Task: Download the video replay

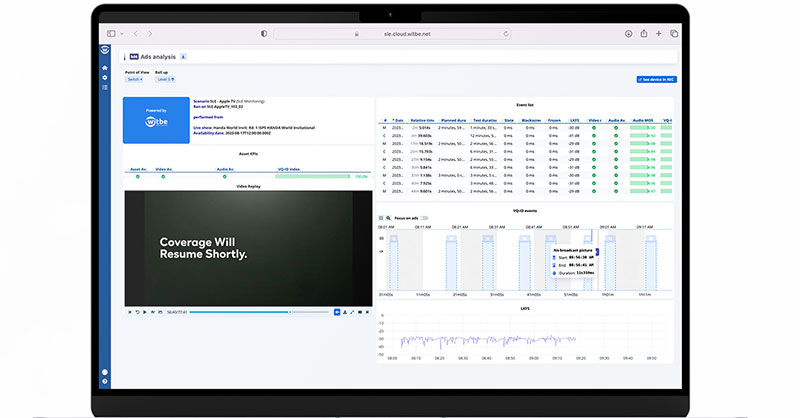Action: click(x=345, y=312)
